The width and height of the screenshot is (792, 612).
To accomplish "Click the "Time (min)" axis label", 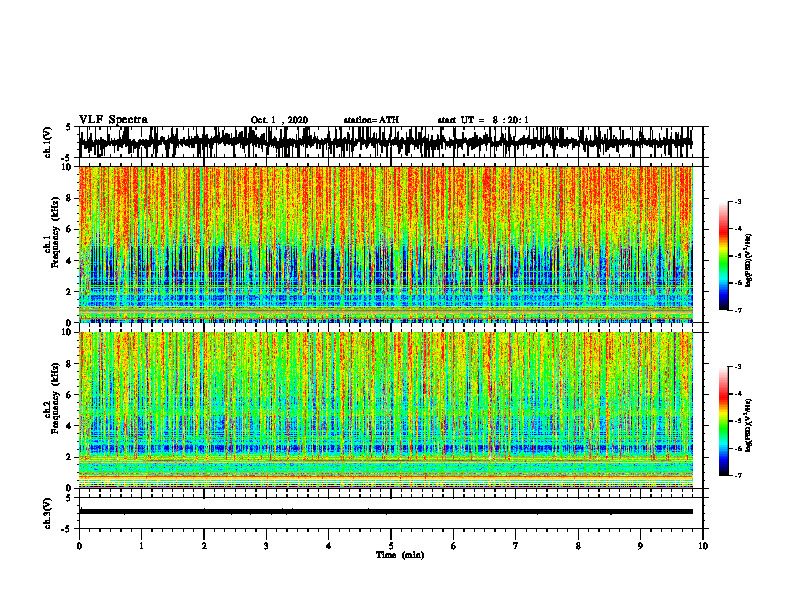I will click(x=400, y=555).
